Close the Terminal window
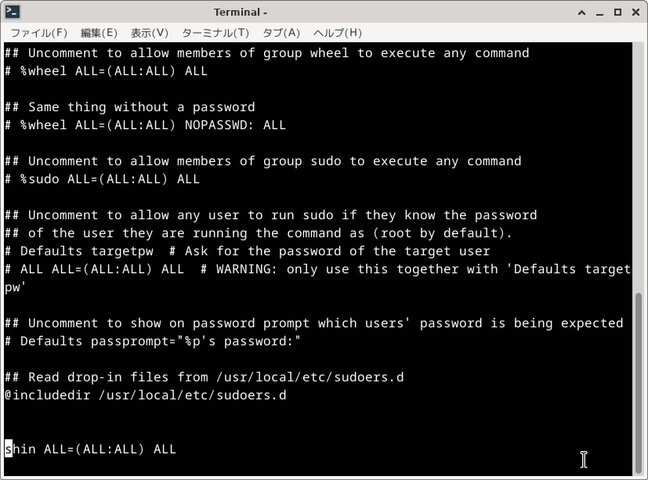The image size is (648, 480). point(634,12)
